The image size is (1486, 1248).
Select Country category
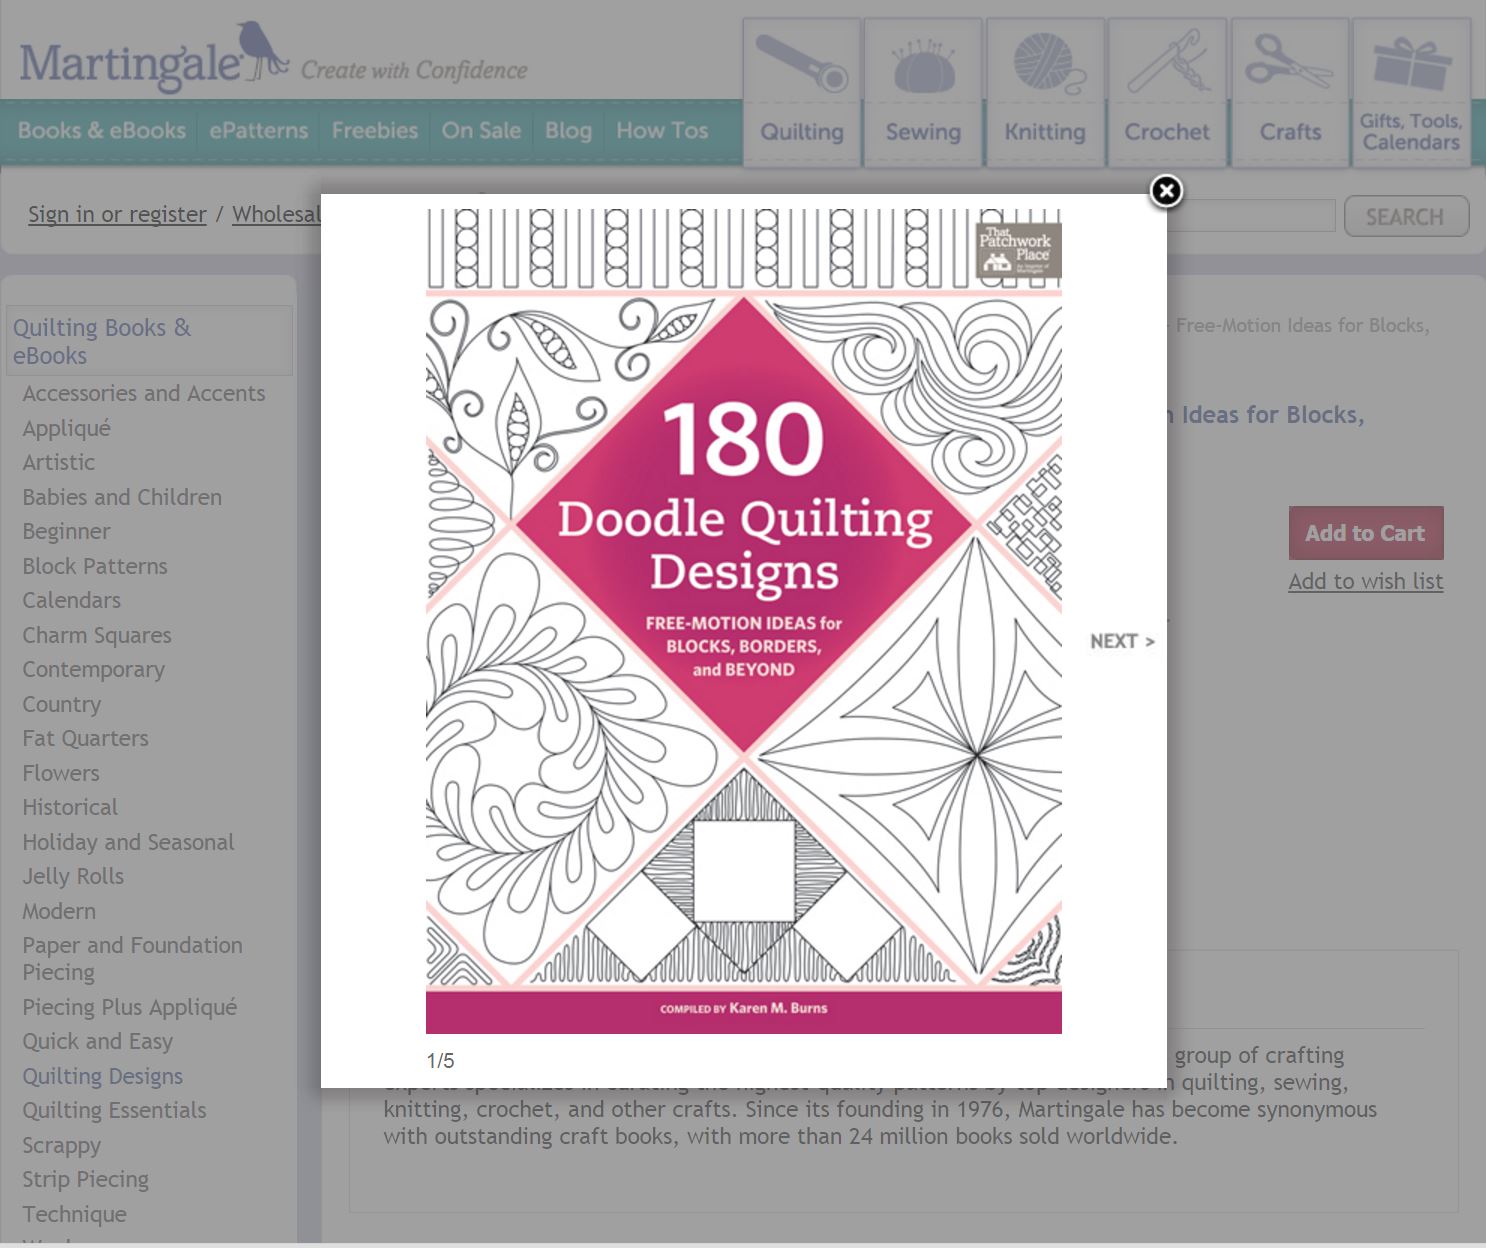(61, 704)
